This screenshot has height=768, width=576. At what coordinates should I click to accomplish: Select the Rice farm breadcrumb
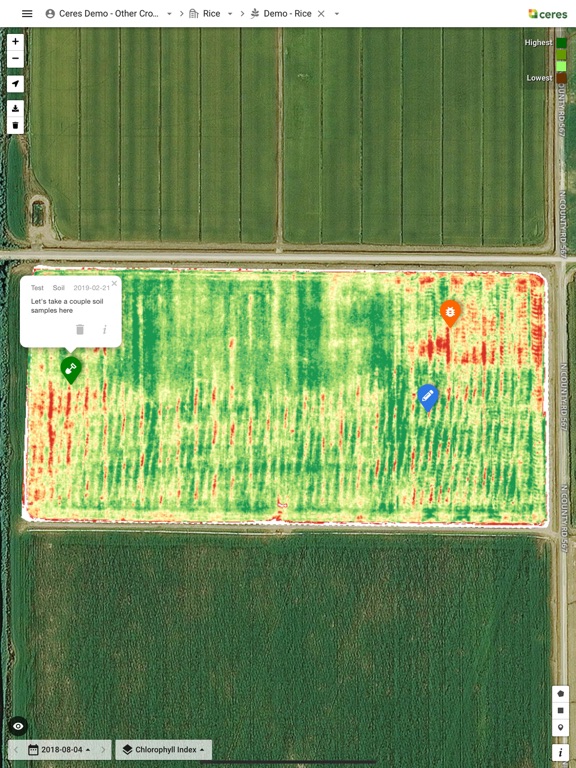(x=212, y=14)
